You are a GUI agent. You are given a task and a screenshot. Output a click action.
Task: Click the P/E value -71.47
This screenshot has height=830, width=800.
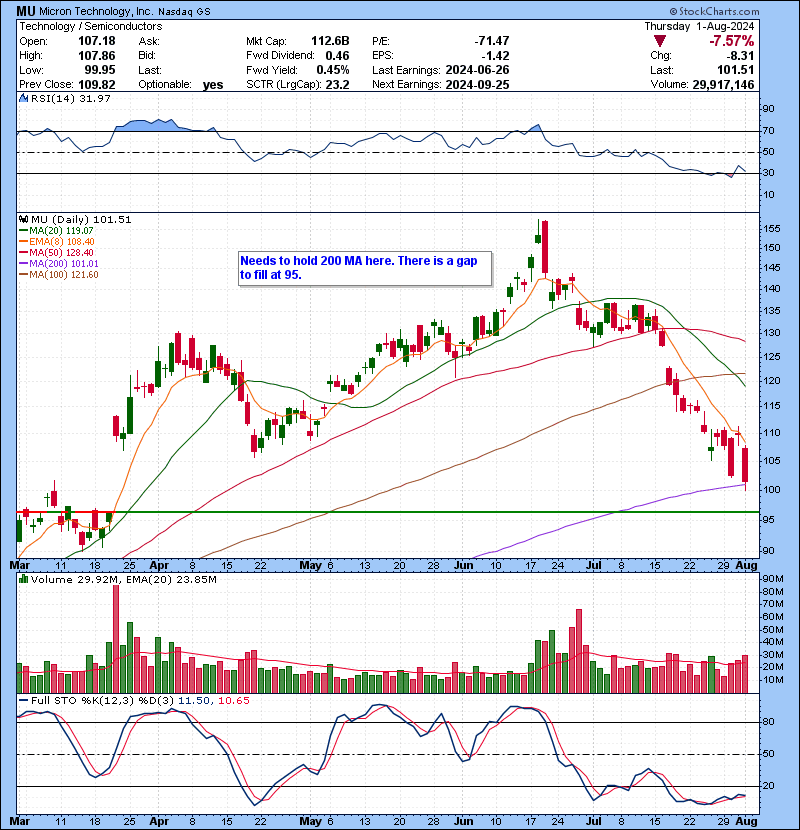pos(492,41)
